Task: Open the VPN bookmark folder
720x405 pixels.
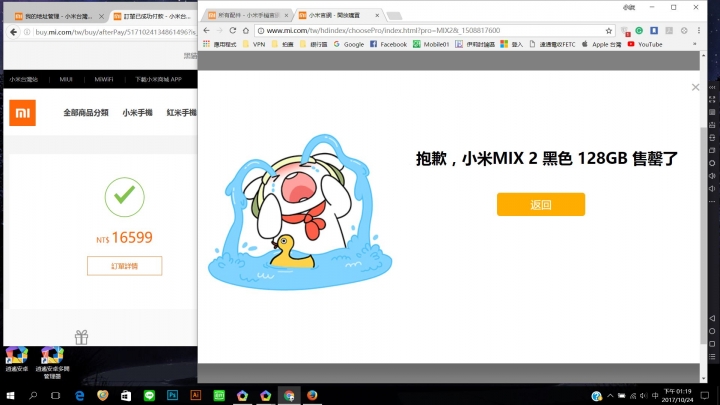Action: (x=254, y=44)
